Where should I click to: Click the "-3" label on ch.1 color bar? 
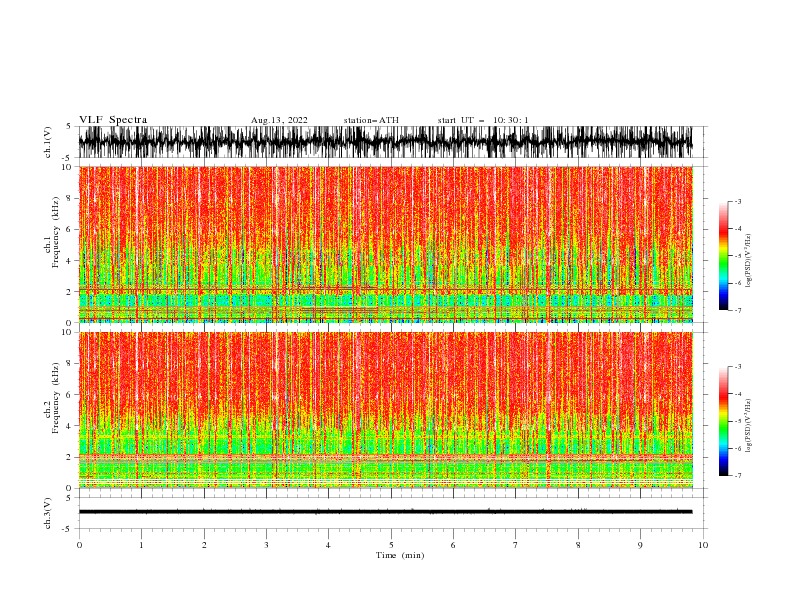pos(737,201)
